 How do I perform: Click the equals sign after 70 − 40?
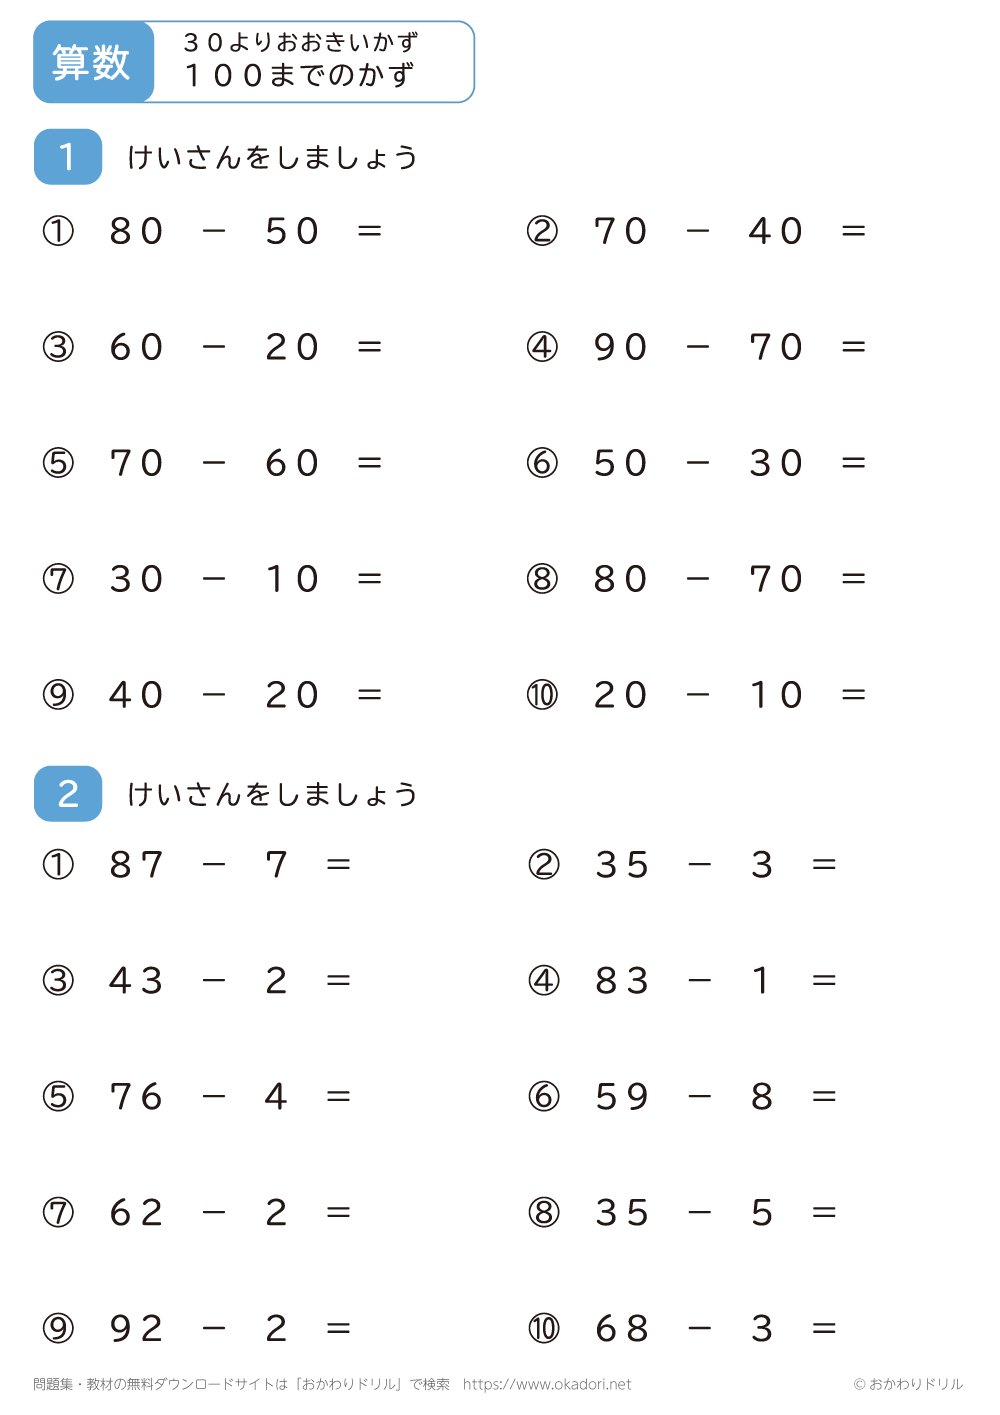[853, 231]
